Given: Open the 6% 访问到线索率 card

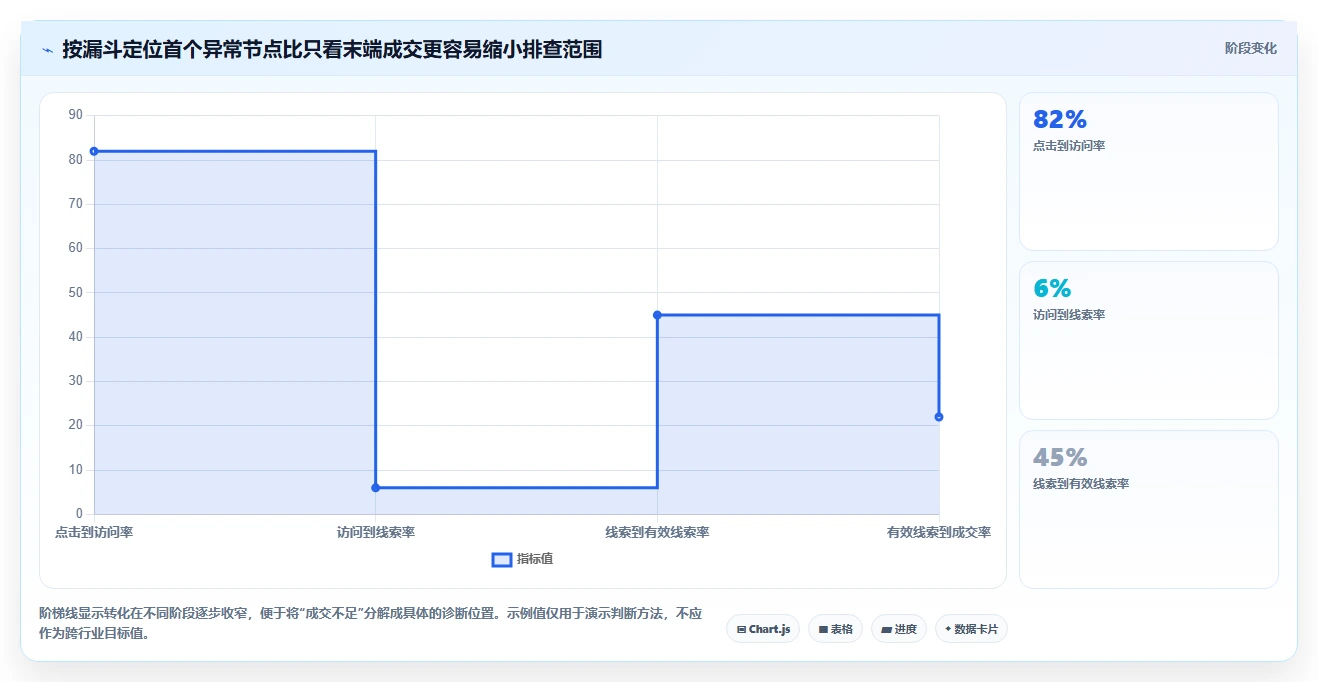Looking at the screenshot, I should pos(1148,340).
